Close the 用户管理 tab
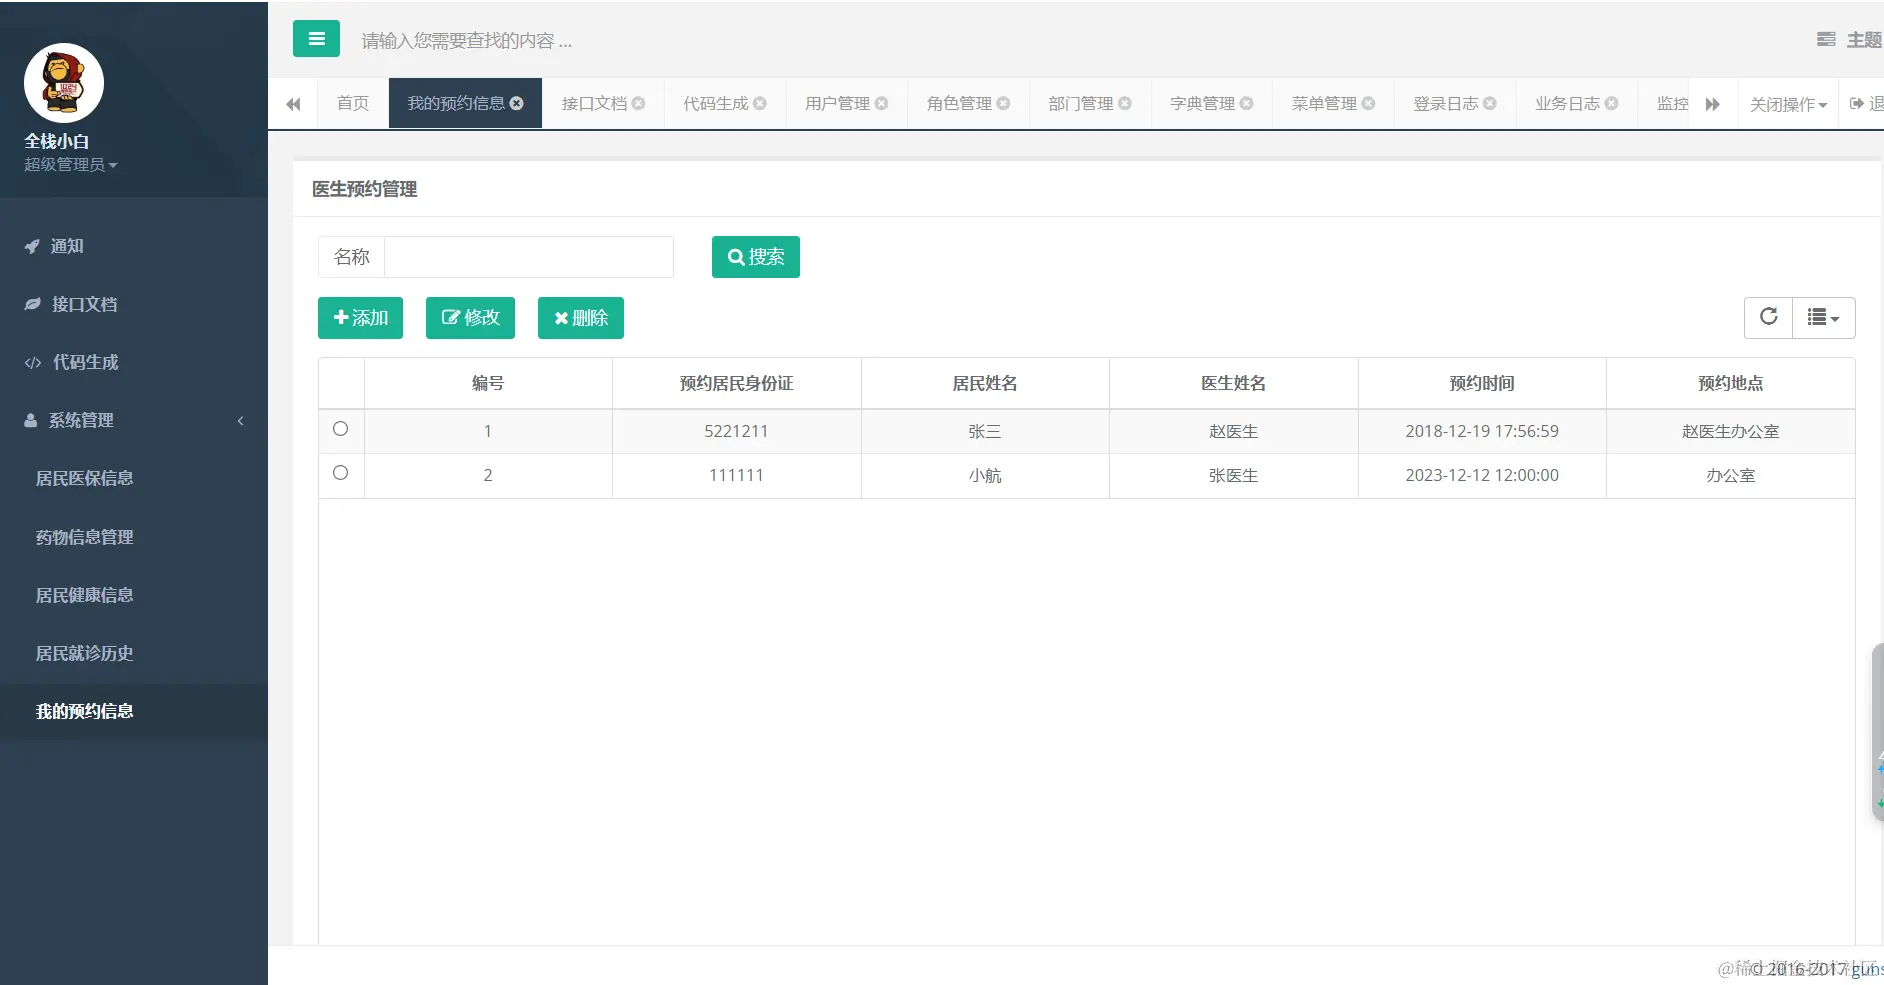Viewport: 1884px width, 985px height. 881,103
